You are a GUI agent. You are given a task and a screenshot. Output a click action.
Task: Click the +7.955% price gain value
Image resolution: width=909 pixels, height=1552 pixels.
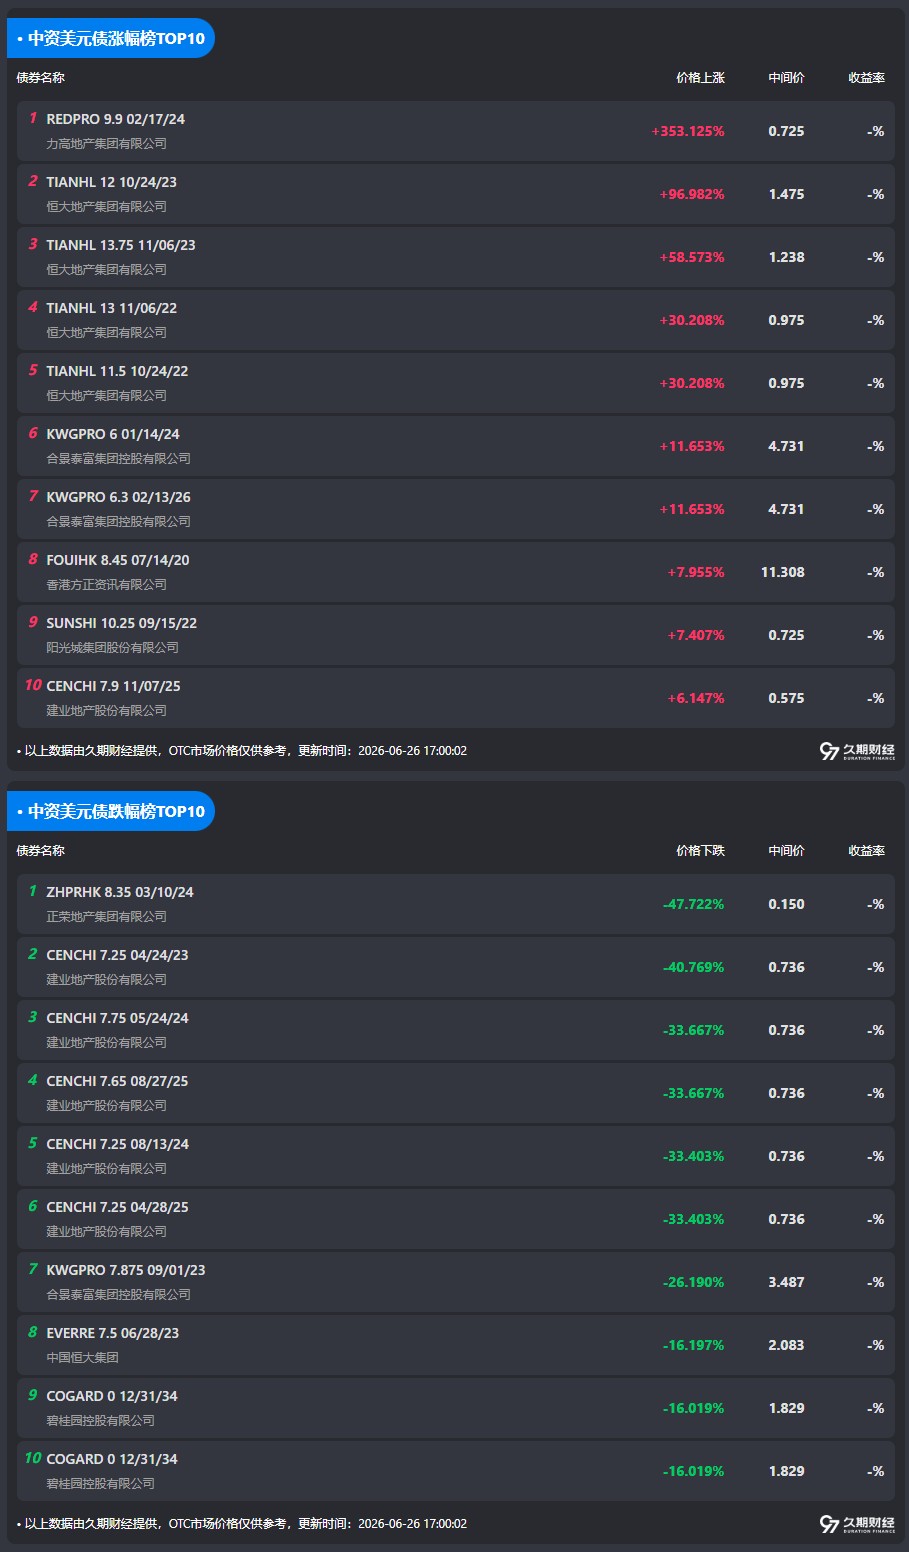click(696, 572)
